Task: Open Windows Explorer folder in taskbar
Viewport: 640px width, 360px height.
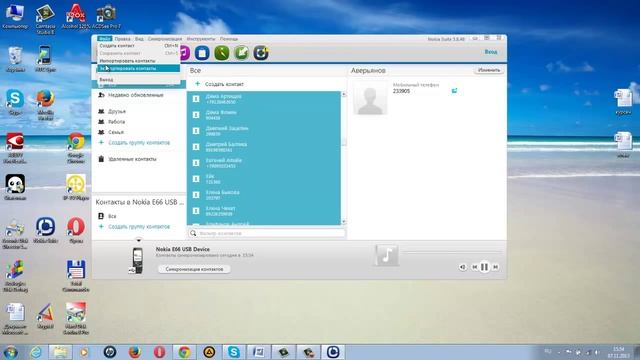Action: coord(60,352)
